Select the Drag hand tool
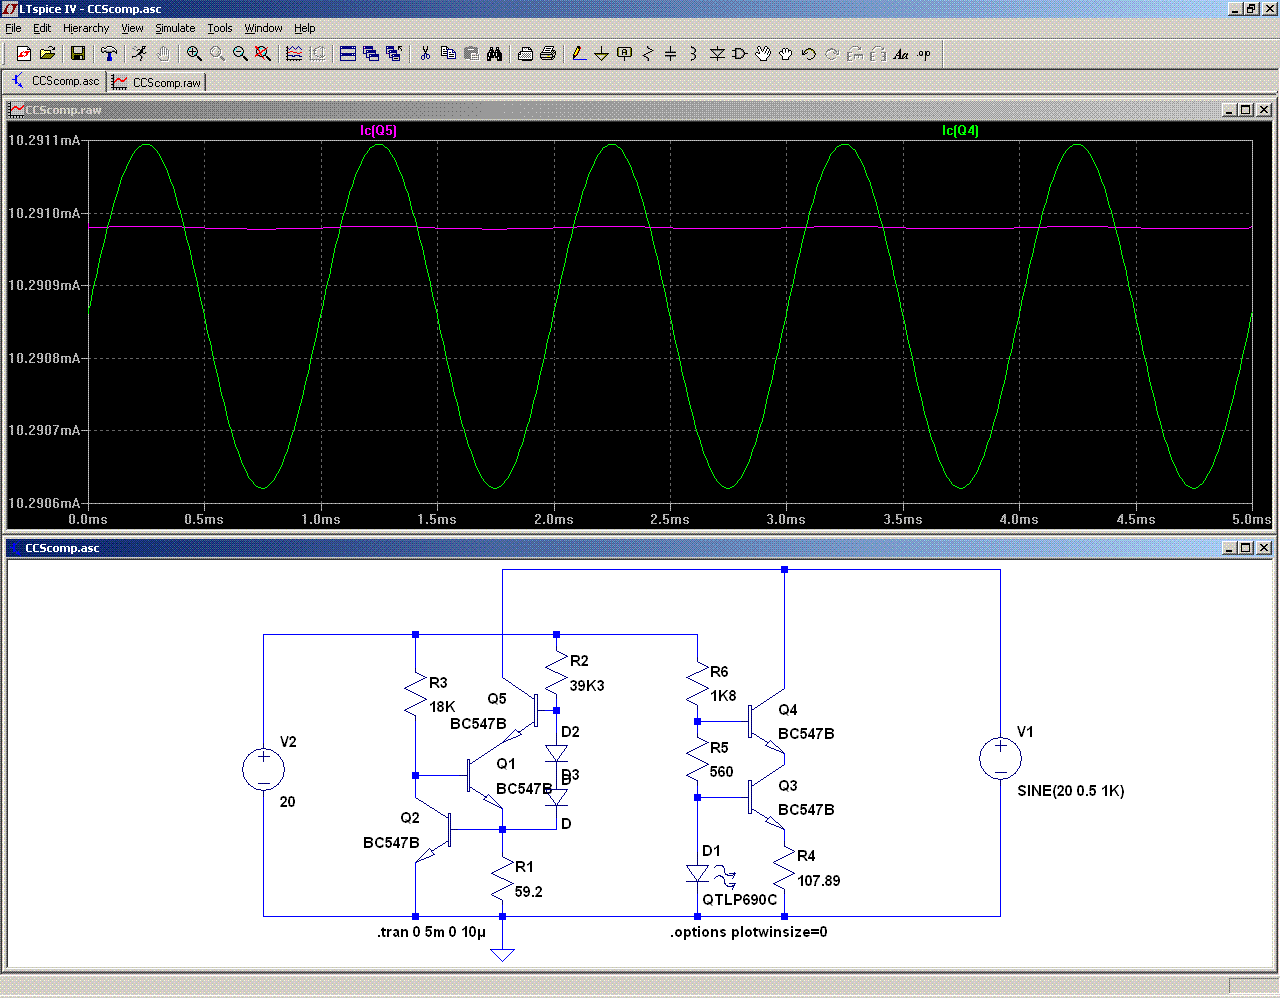Viewport: 1280px width, 998px height. pos(786,54)
